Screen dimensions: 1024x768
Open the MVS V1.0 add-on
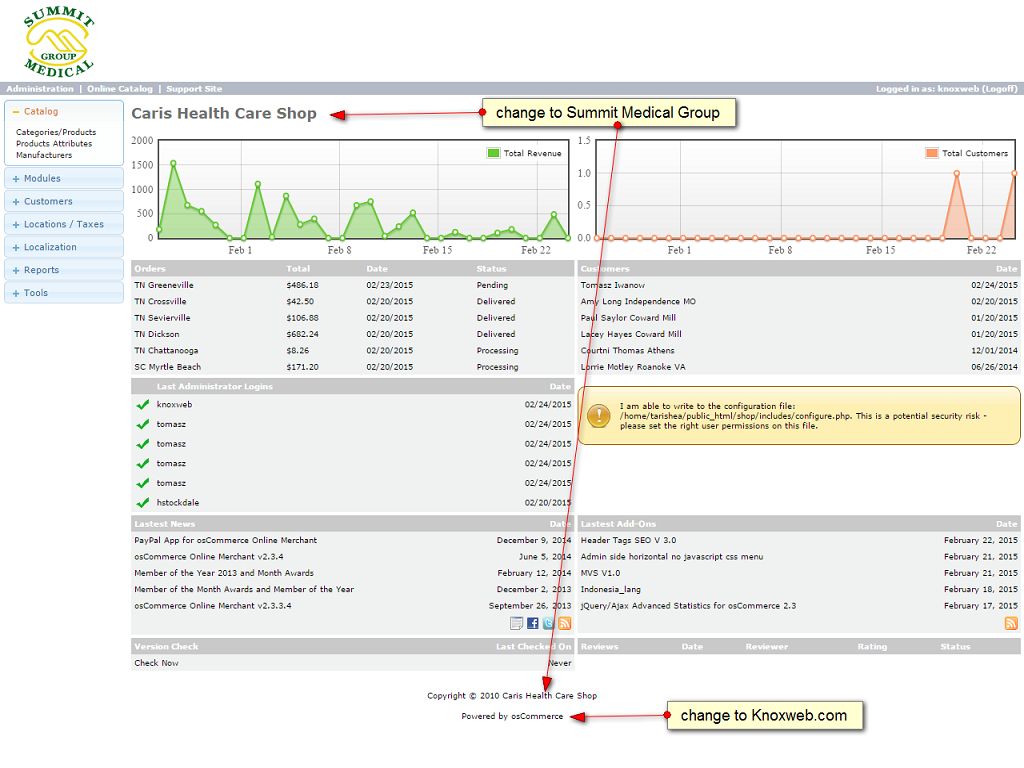(x=600, y=573)
